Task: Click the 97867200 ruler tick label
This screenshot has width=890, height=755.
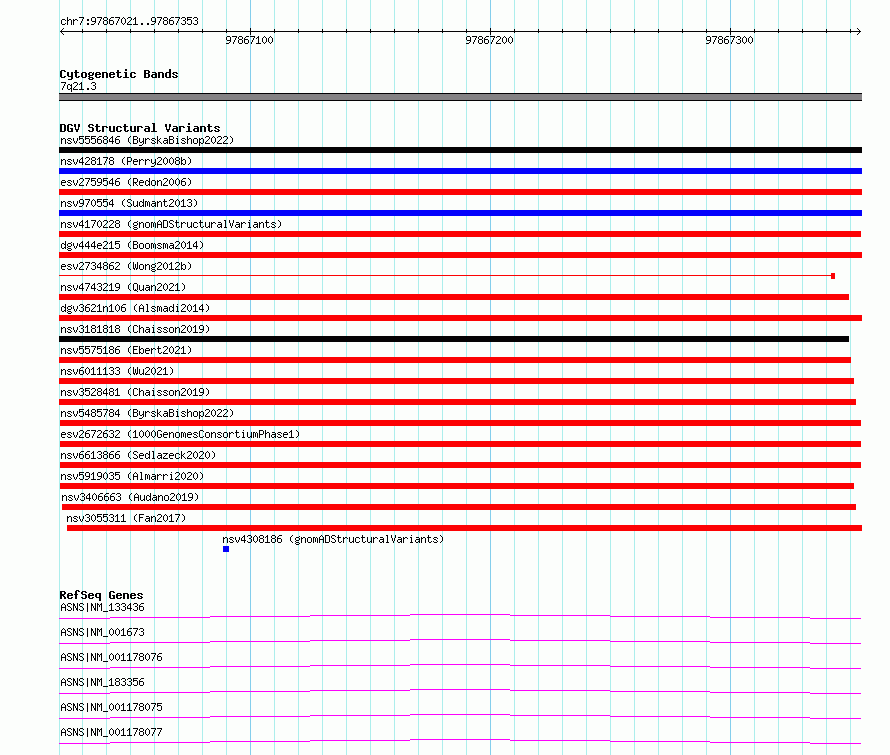Action: tap(489, 40)
